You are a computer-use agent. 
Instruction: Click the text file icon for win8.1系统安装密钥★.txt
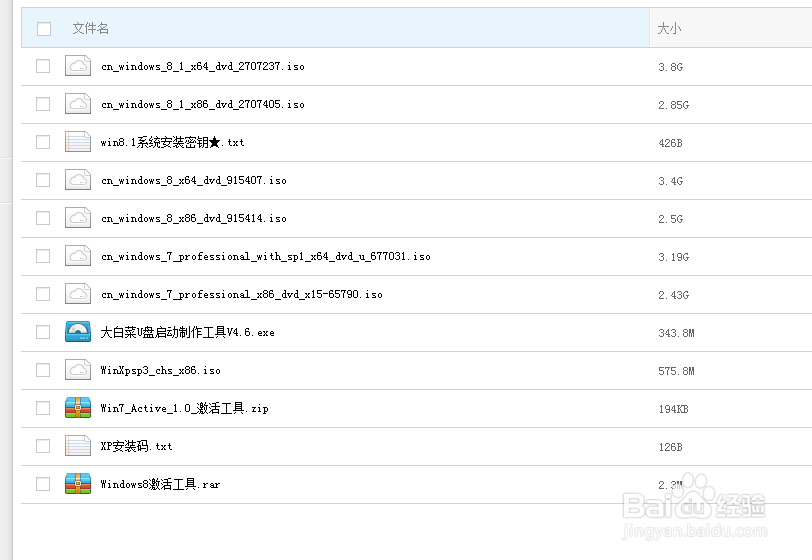click(x=78, y=141)
